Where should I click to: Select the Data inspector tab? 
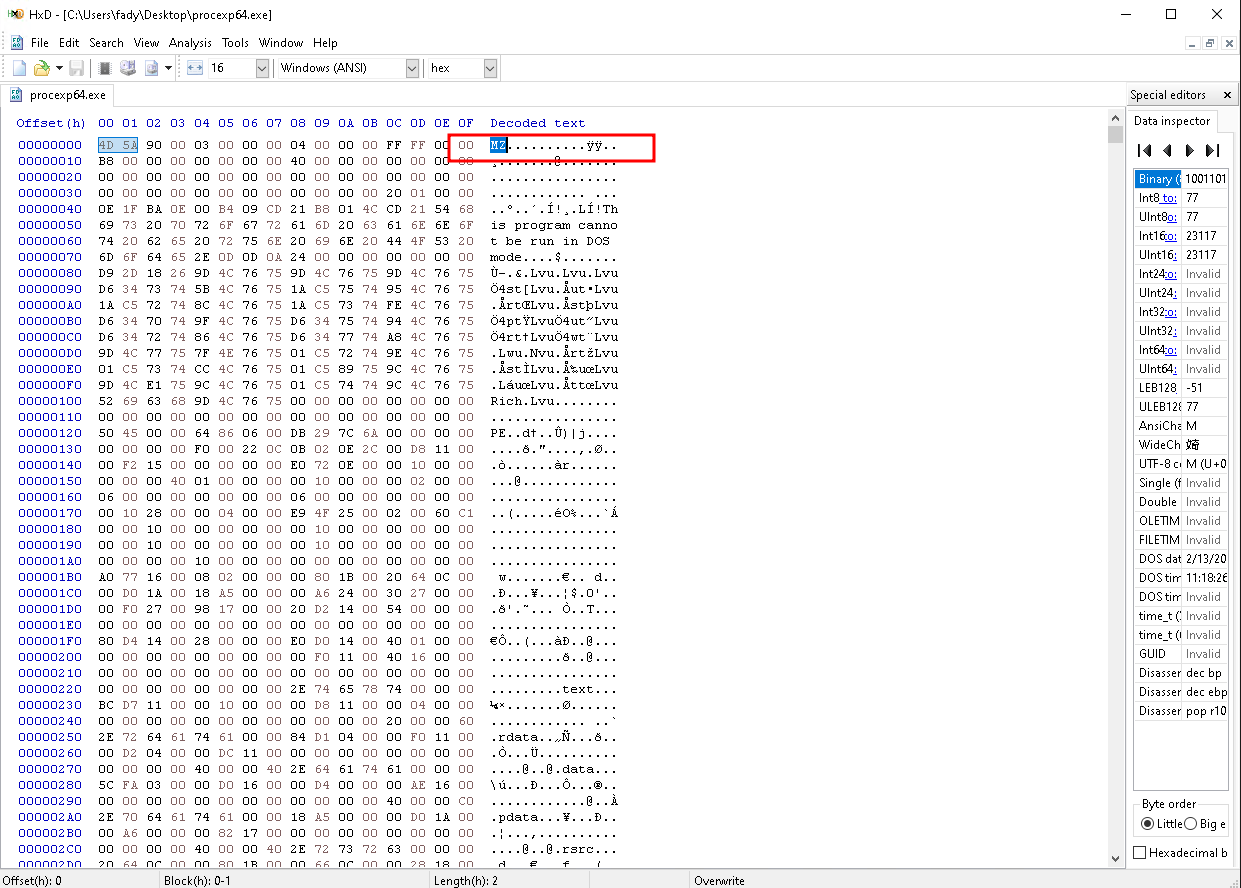pos(1171,121)
